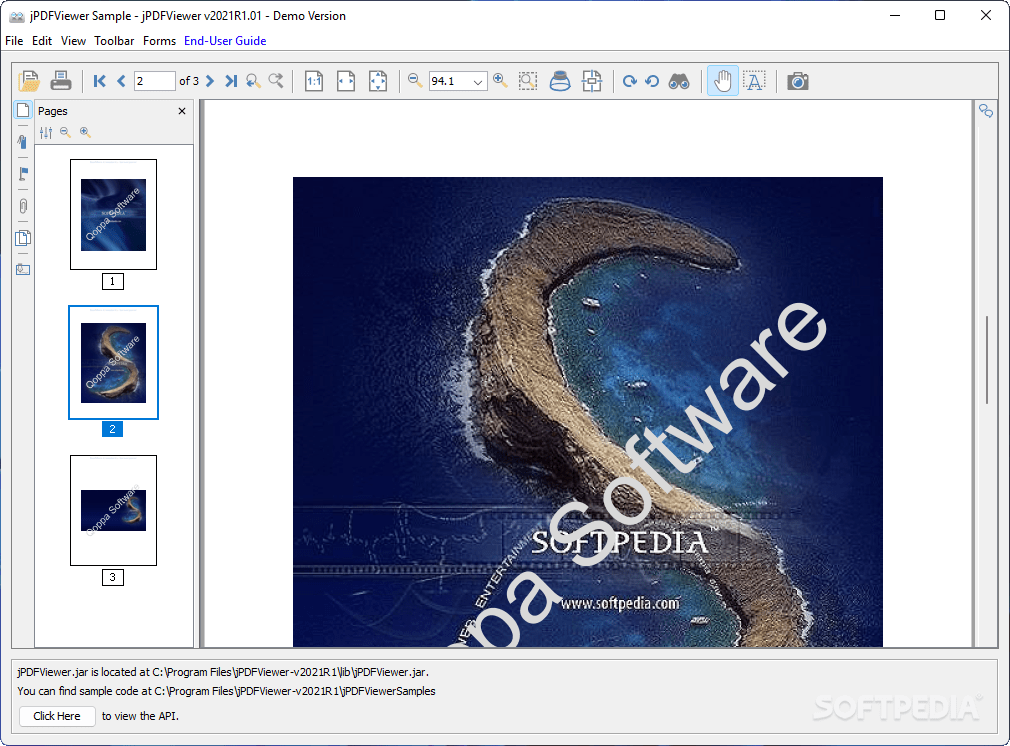
Task: Open the loupe tool
Action: 560,81
